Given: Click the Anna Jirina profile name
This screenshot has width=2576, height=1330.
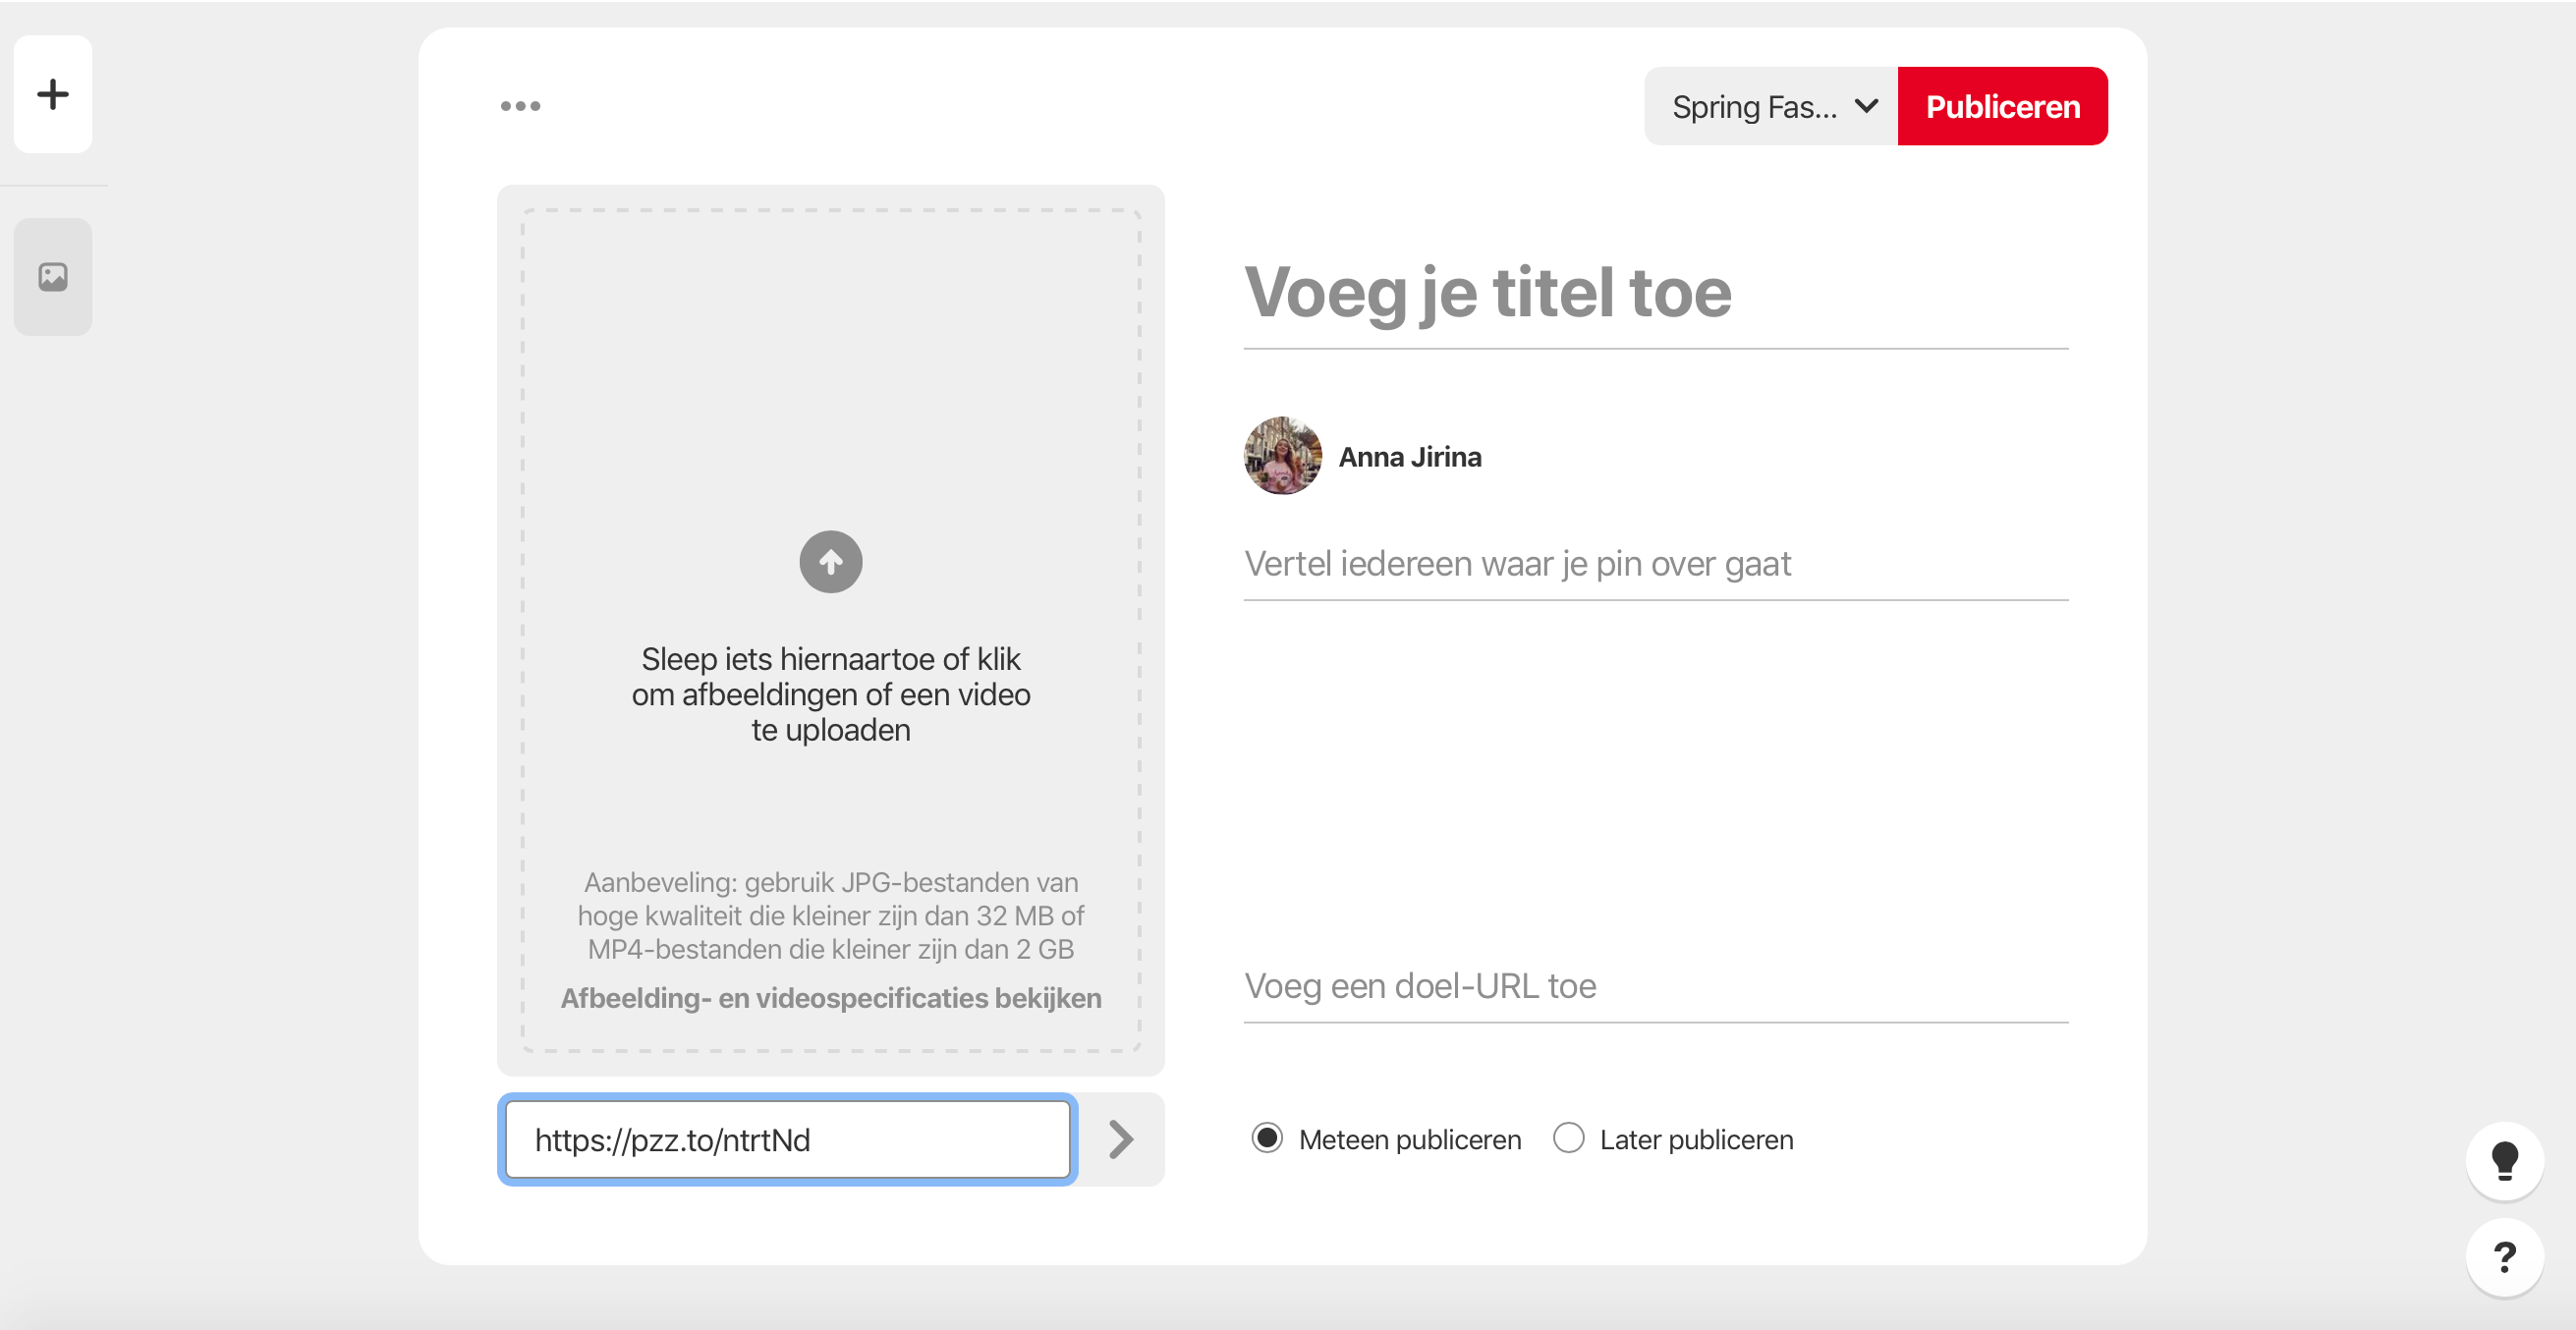Looking at the screenshot, I should (1410, 457).
